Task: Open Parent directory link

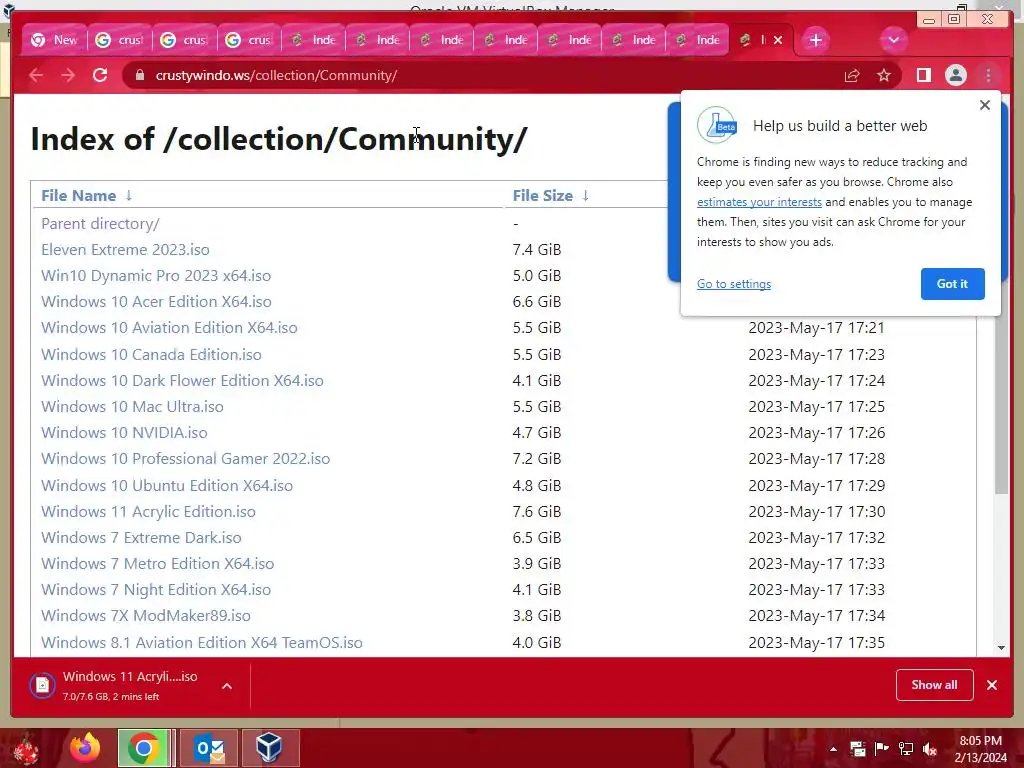Action: pyautogui.click(x=100, y=223)
